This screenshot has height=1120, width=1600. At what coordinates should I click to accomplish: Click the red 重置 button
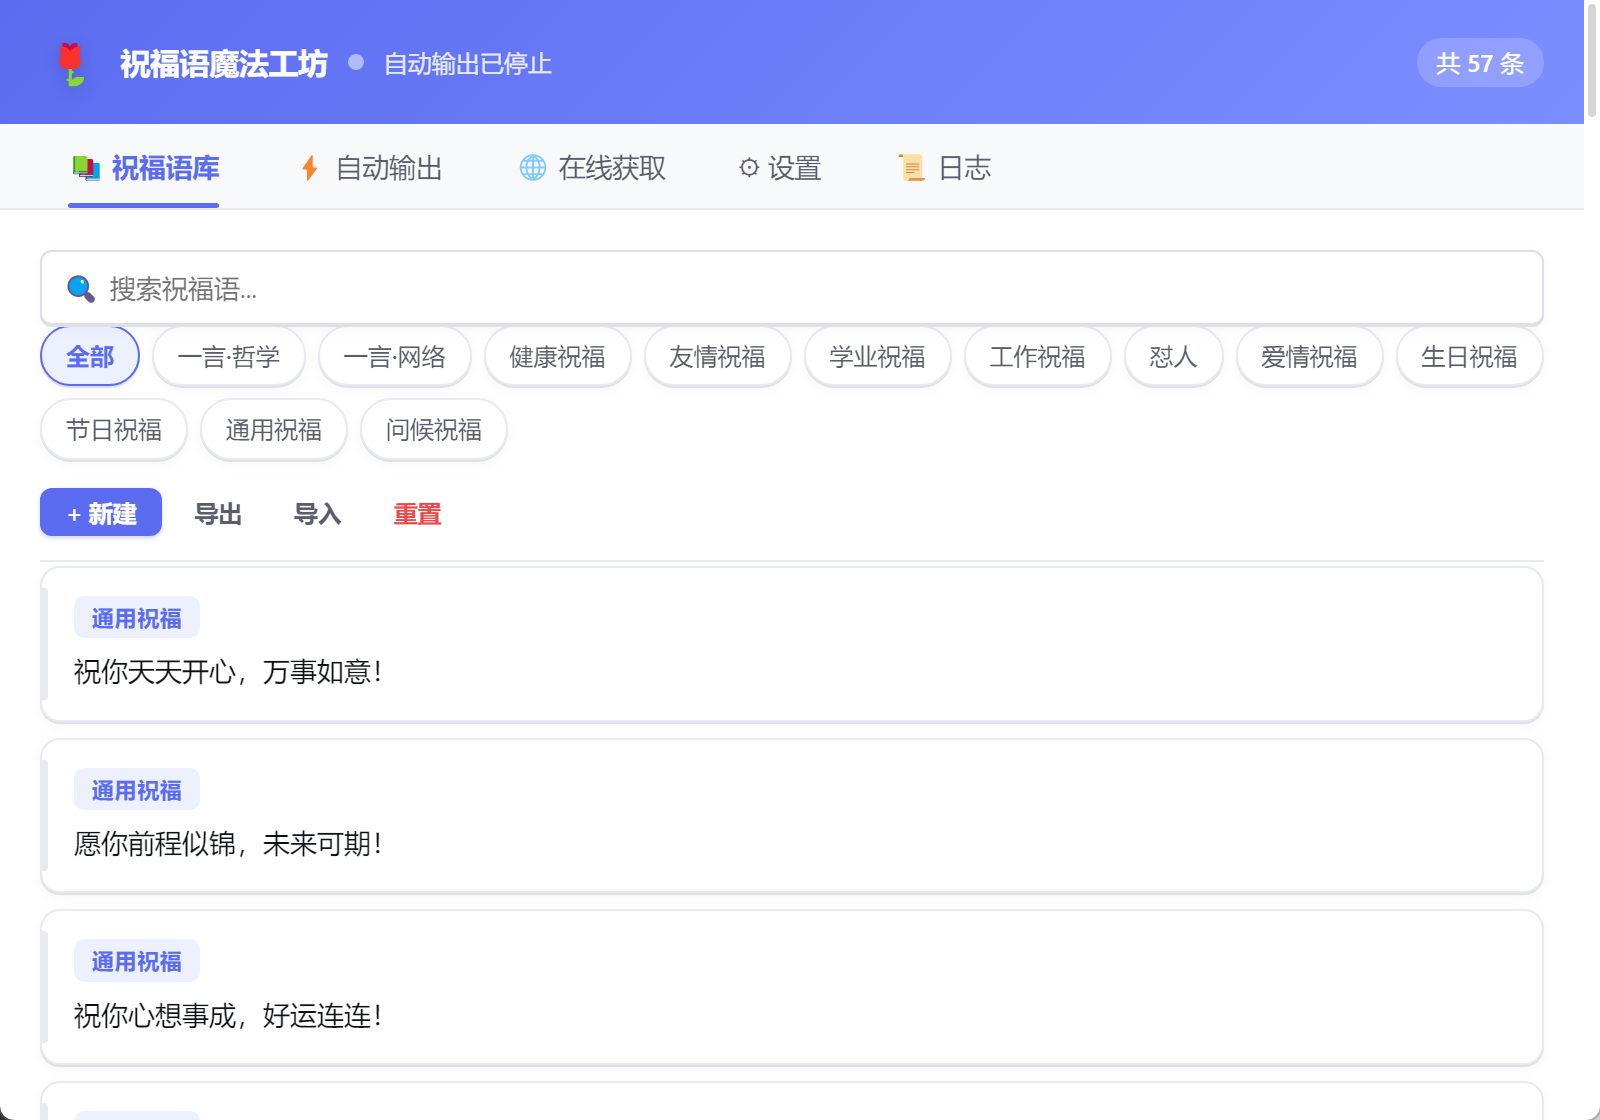[417, 514]
